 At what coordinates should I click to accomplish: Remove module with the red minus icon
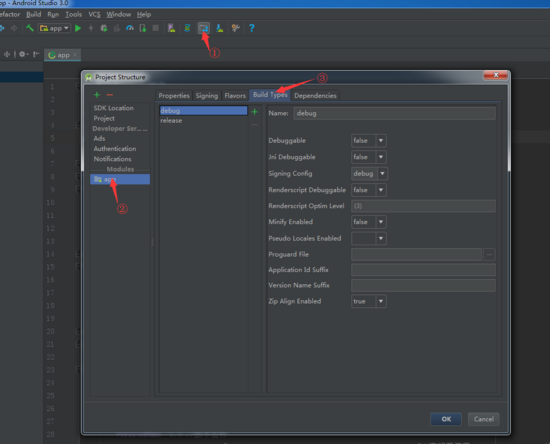(x=110, y=95)
